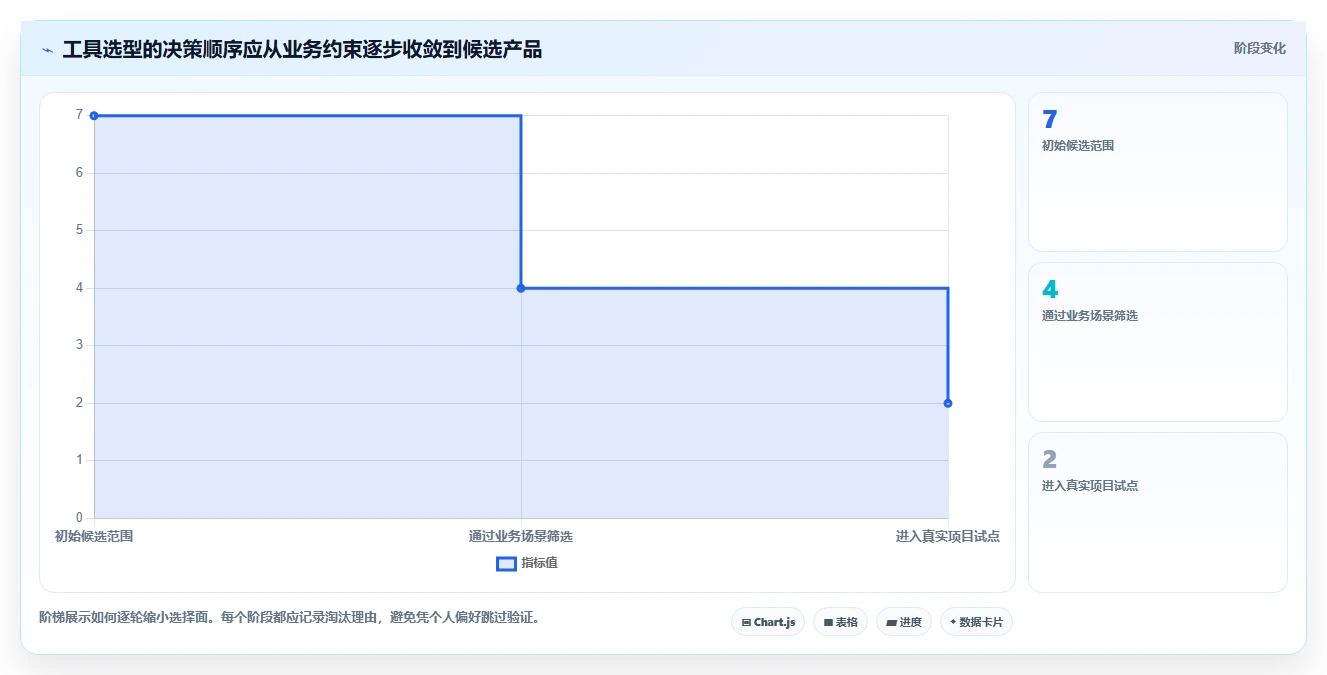Screen dimensions: 1327x675
Task: Click the x-axis label 进入真实项目试点
Action: click(948, 536)
